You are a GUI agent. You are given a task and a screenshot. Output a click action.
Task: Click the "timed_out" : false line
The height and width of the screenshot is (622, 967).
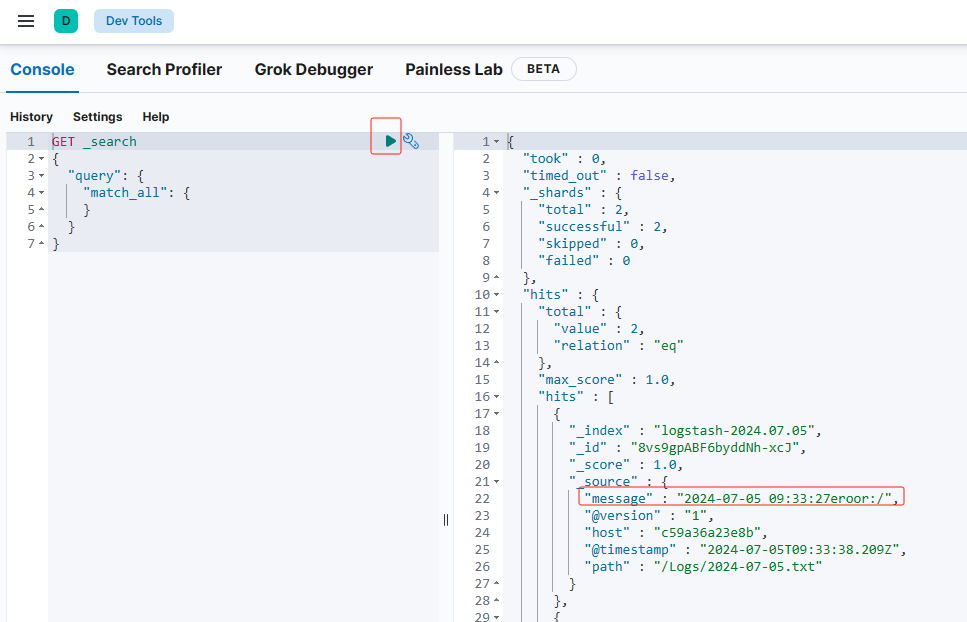tap(599, 176)
